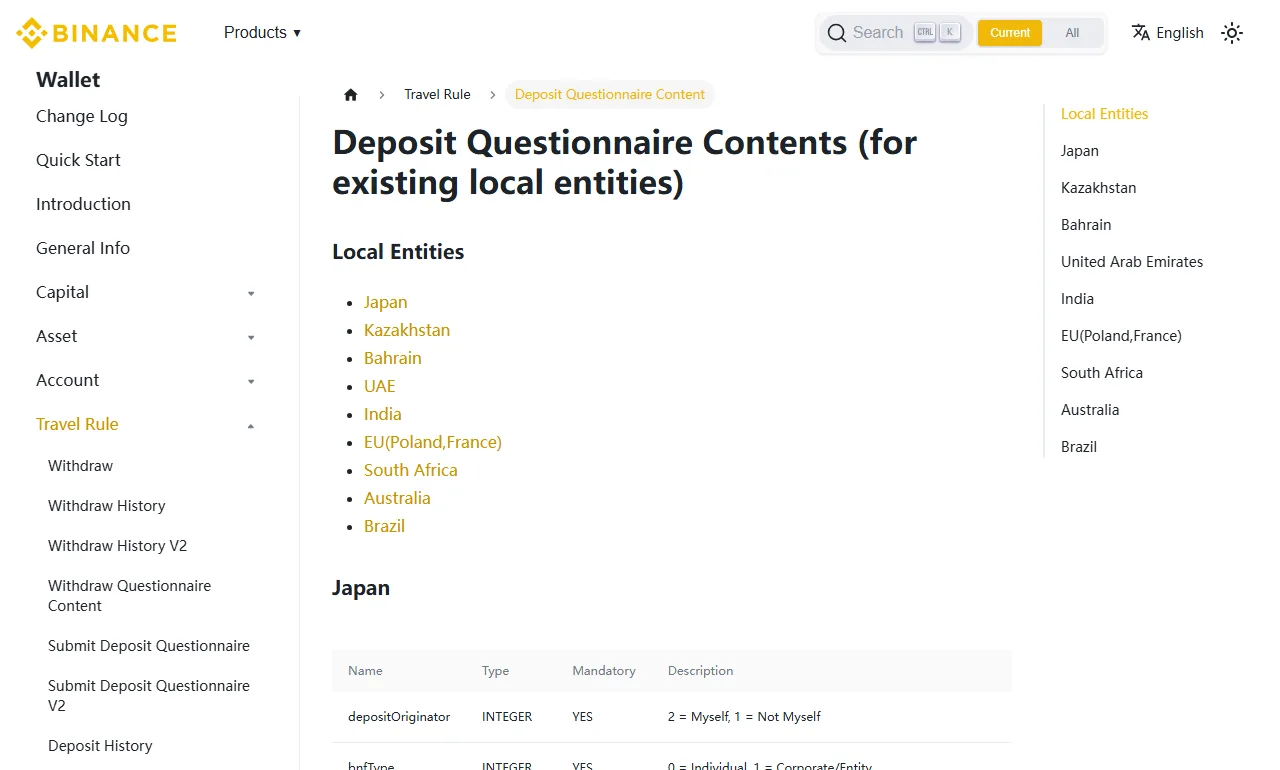Open General Info in sidebar
This screenshot has width=1280, height=770.
tap(83, 249)
